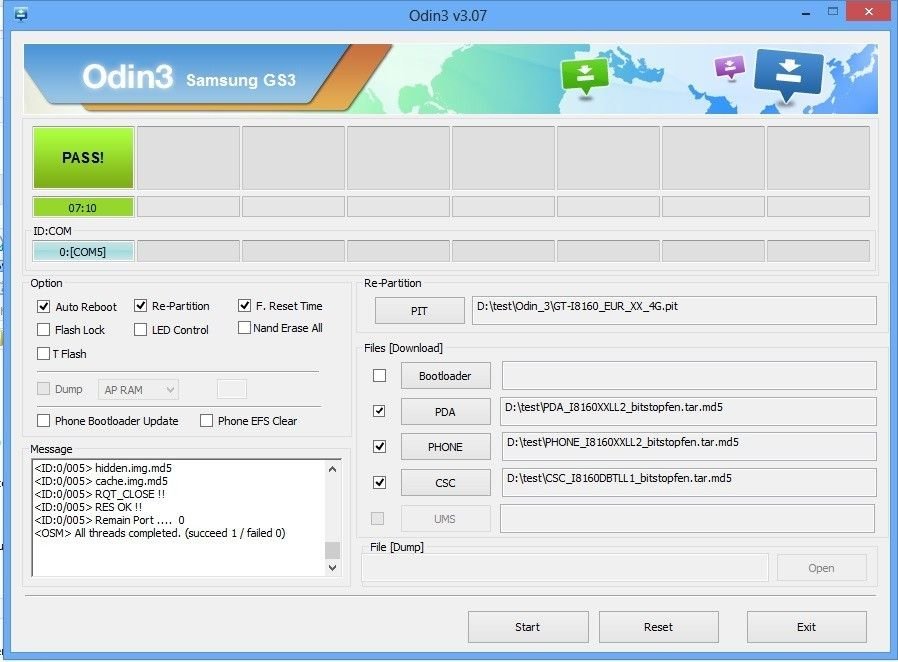Click the empty Bootloader path field
The width and height of the screenshot is (898, 662).
[x=689, y=376]
